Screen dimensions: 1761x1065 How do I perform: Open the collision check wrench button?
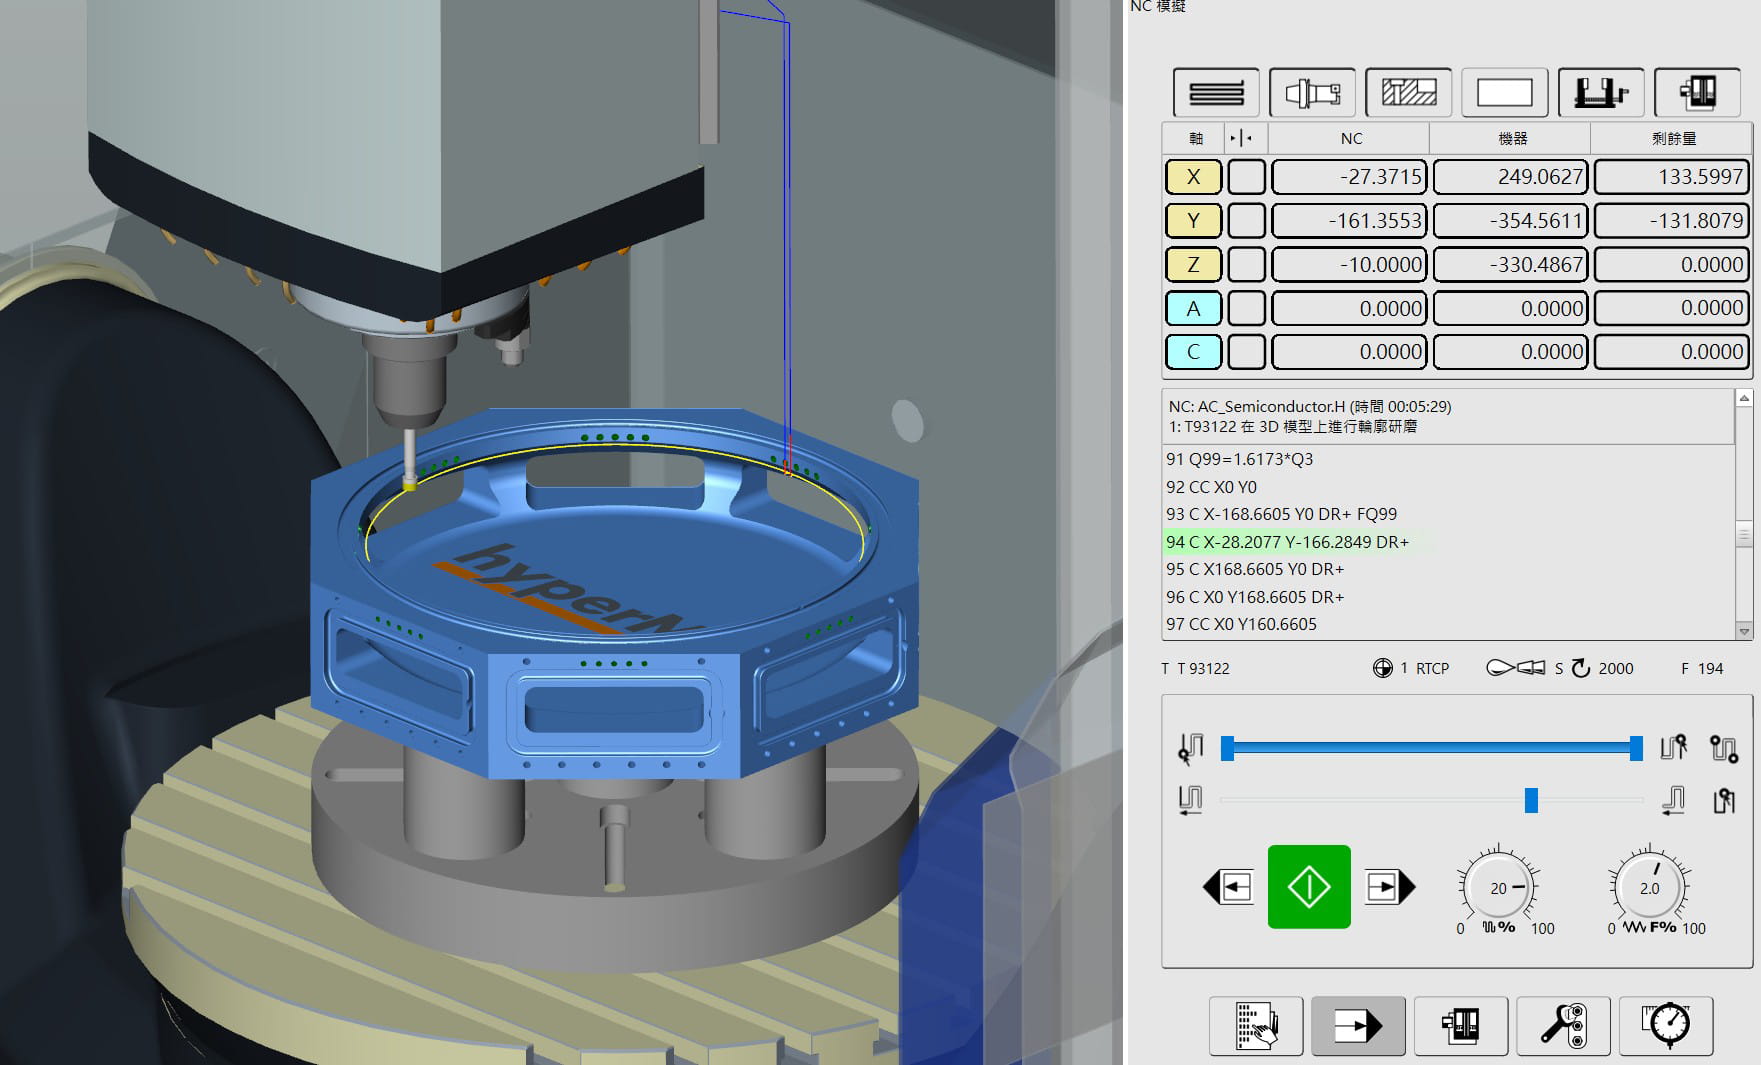coord(1563,1025)
